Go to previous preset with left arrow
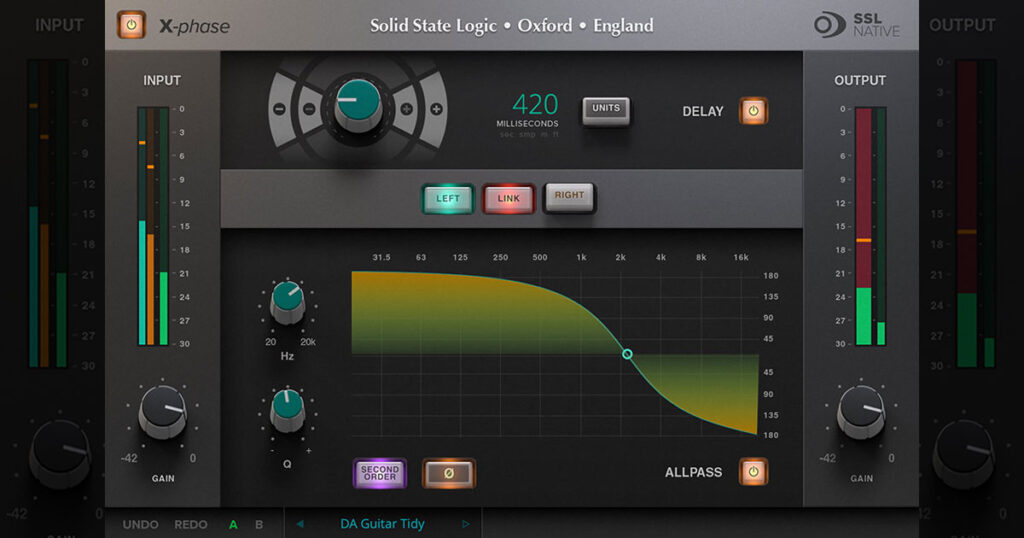 (300, 524)
